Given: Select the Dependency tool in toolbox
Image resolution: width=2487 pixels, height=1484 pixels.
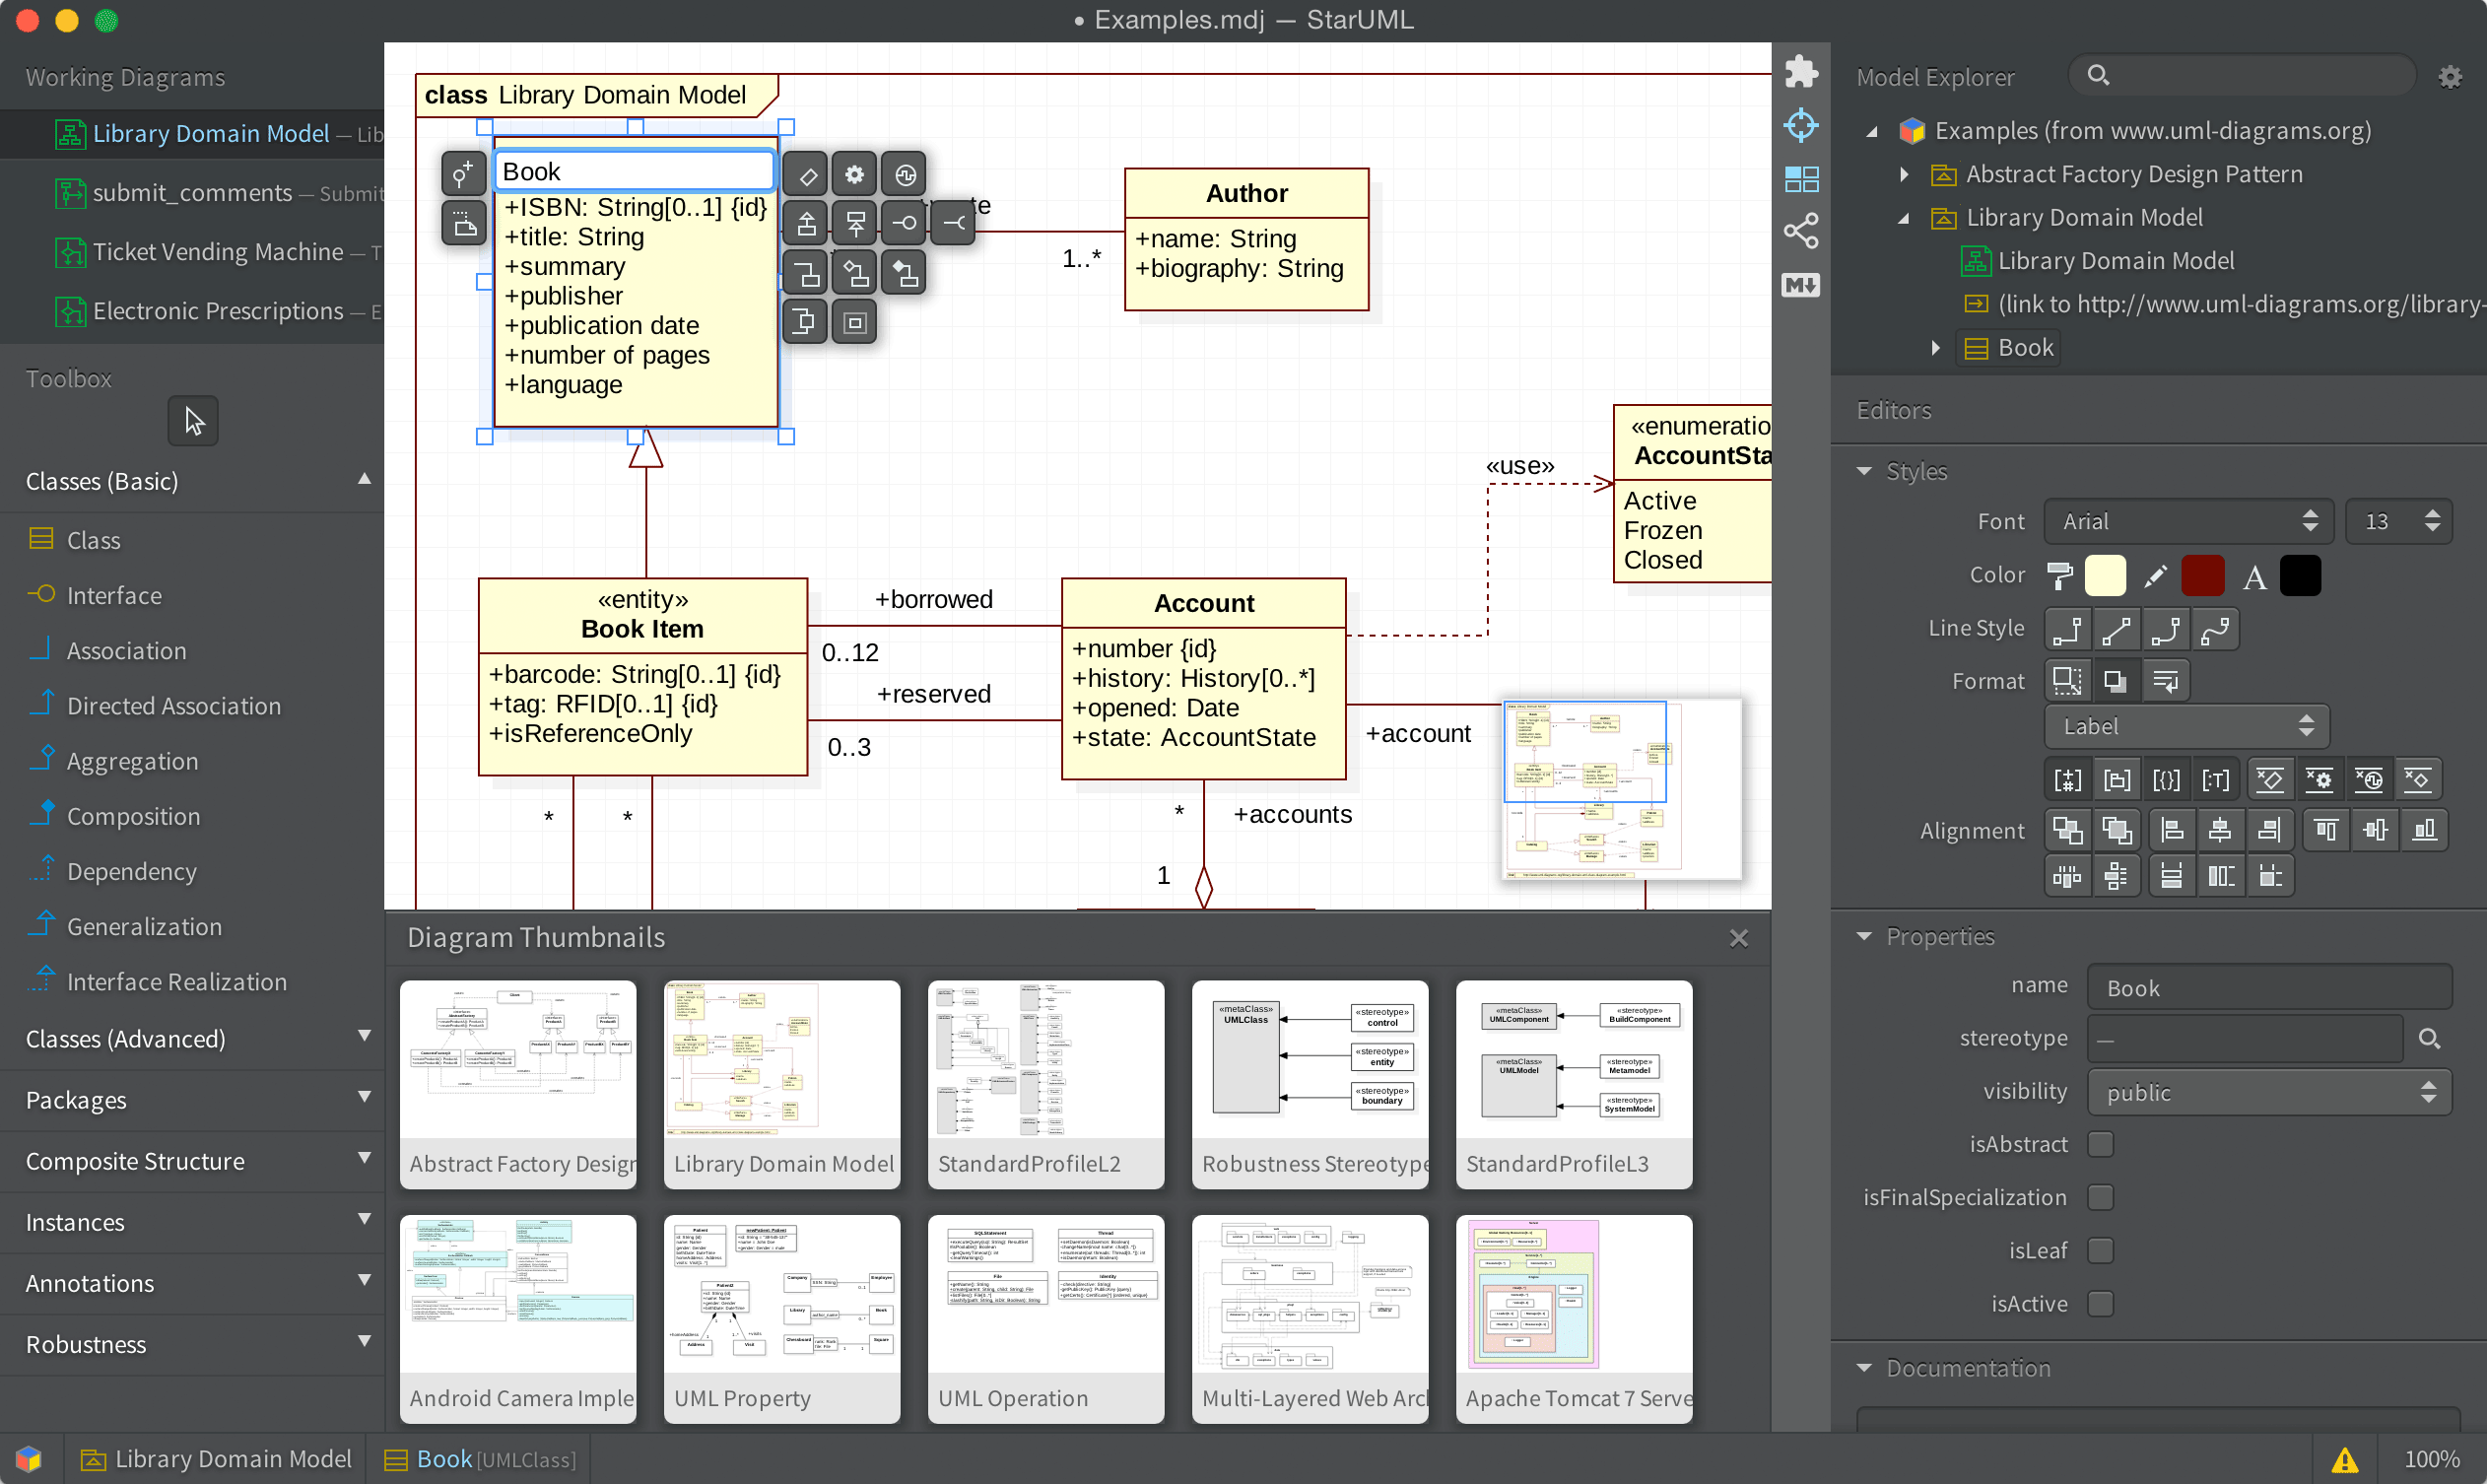Looking at the screenshot, I should click(132, 869).
